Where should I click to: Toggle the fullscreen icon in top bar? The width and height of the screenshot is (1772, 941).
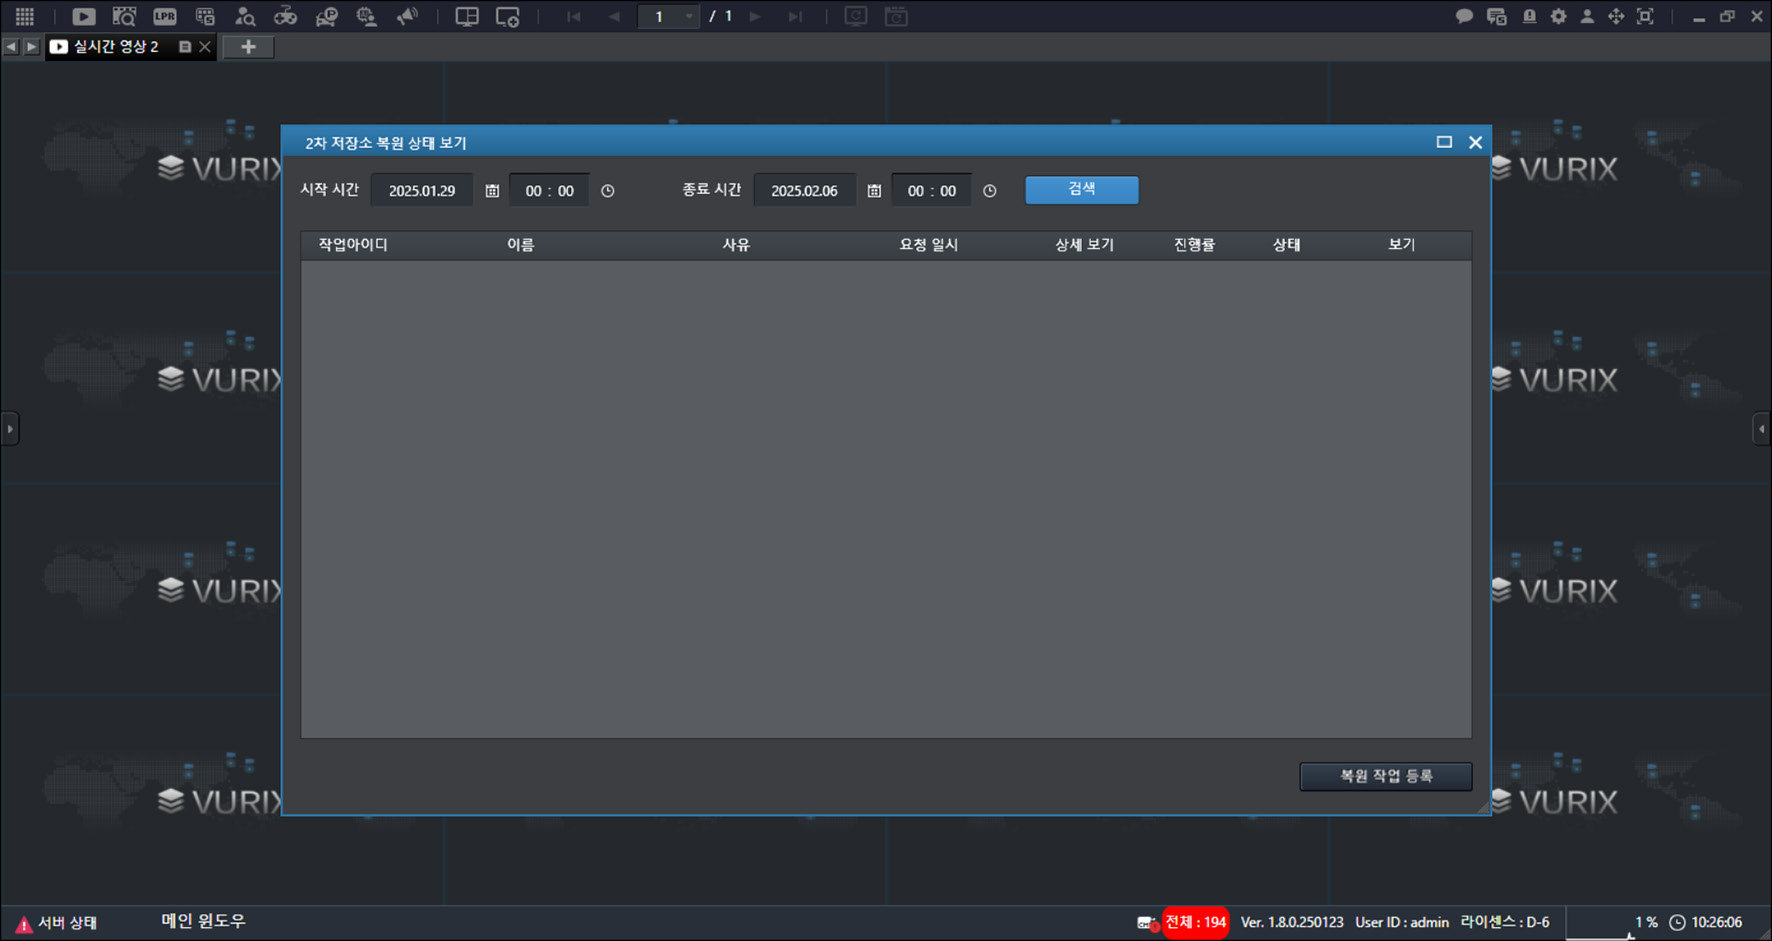tap(1645, 16)
